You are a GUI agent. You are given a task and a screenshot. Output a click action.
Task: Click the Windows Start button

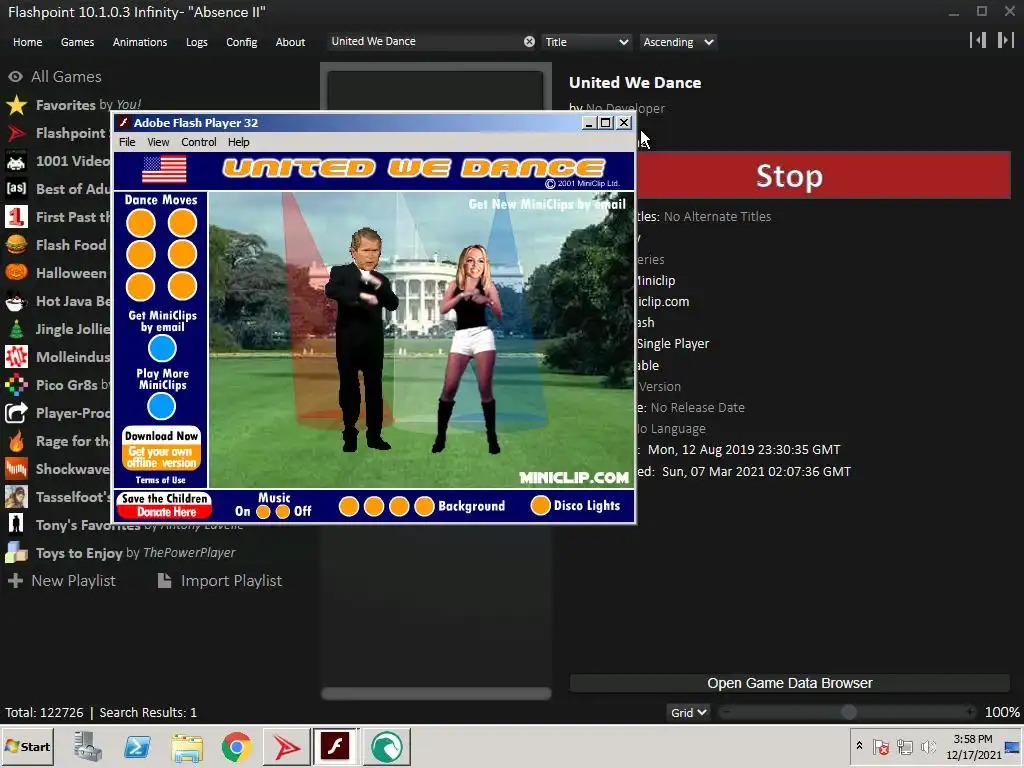(27, 746)
